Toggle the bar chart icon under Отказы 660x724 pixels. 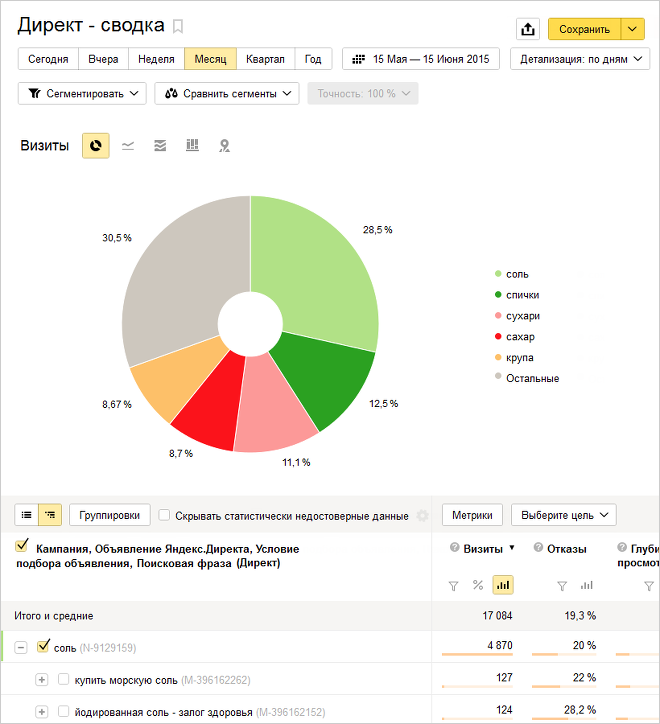(x=587, y=585)
